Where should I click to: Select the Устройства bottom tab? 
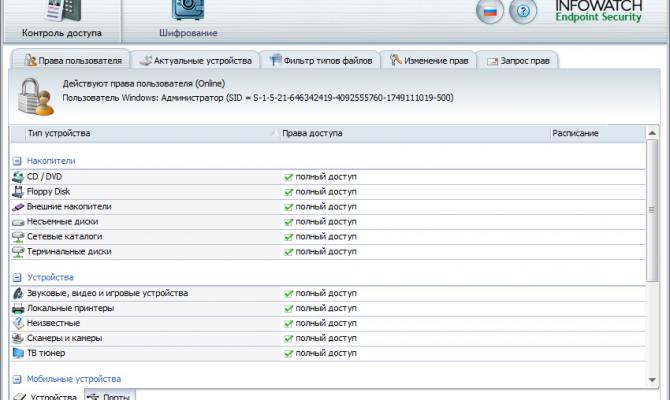point(46,396)
